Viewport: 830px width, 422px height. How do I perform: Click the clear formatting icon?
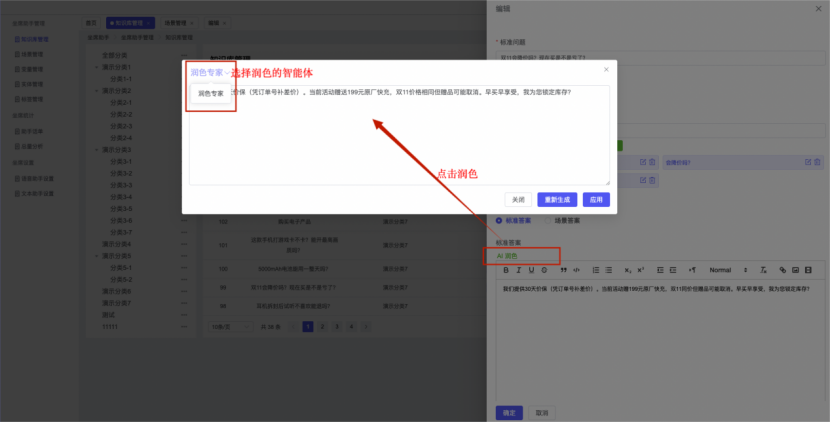(763, 270)
